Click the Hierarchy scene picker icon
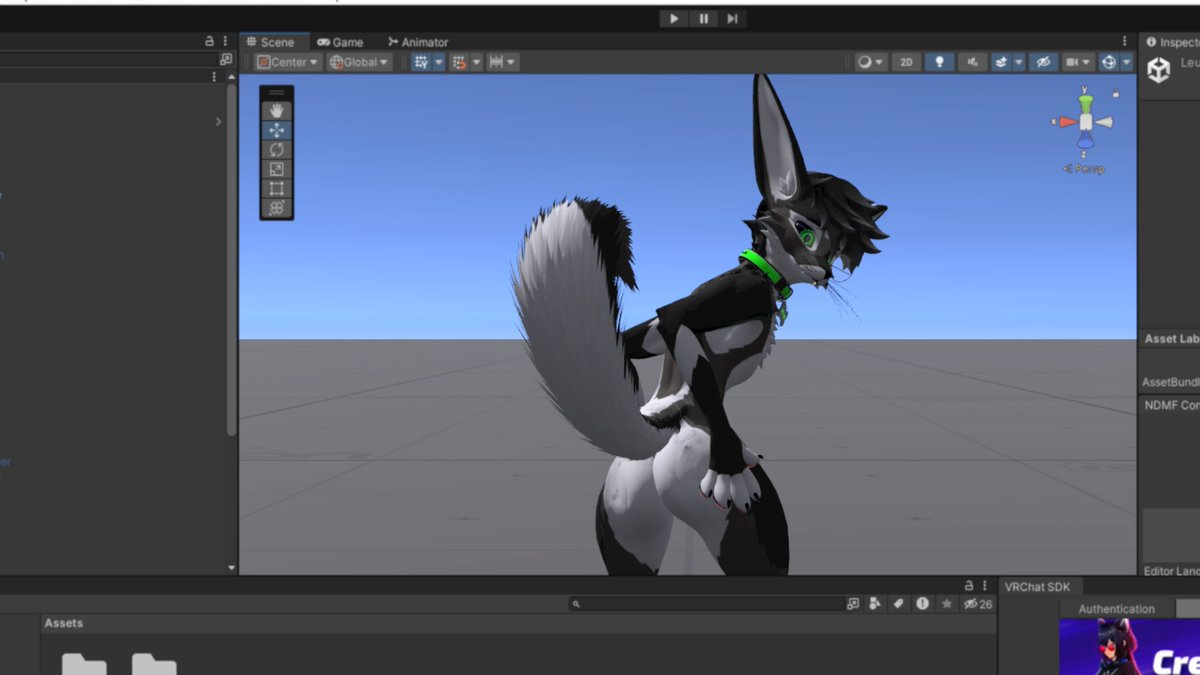The width and height of the screenshot is (1200, 675). pyautogui.click(x=225, y=59)
